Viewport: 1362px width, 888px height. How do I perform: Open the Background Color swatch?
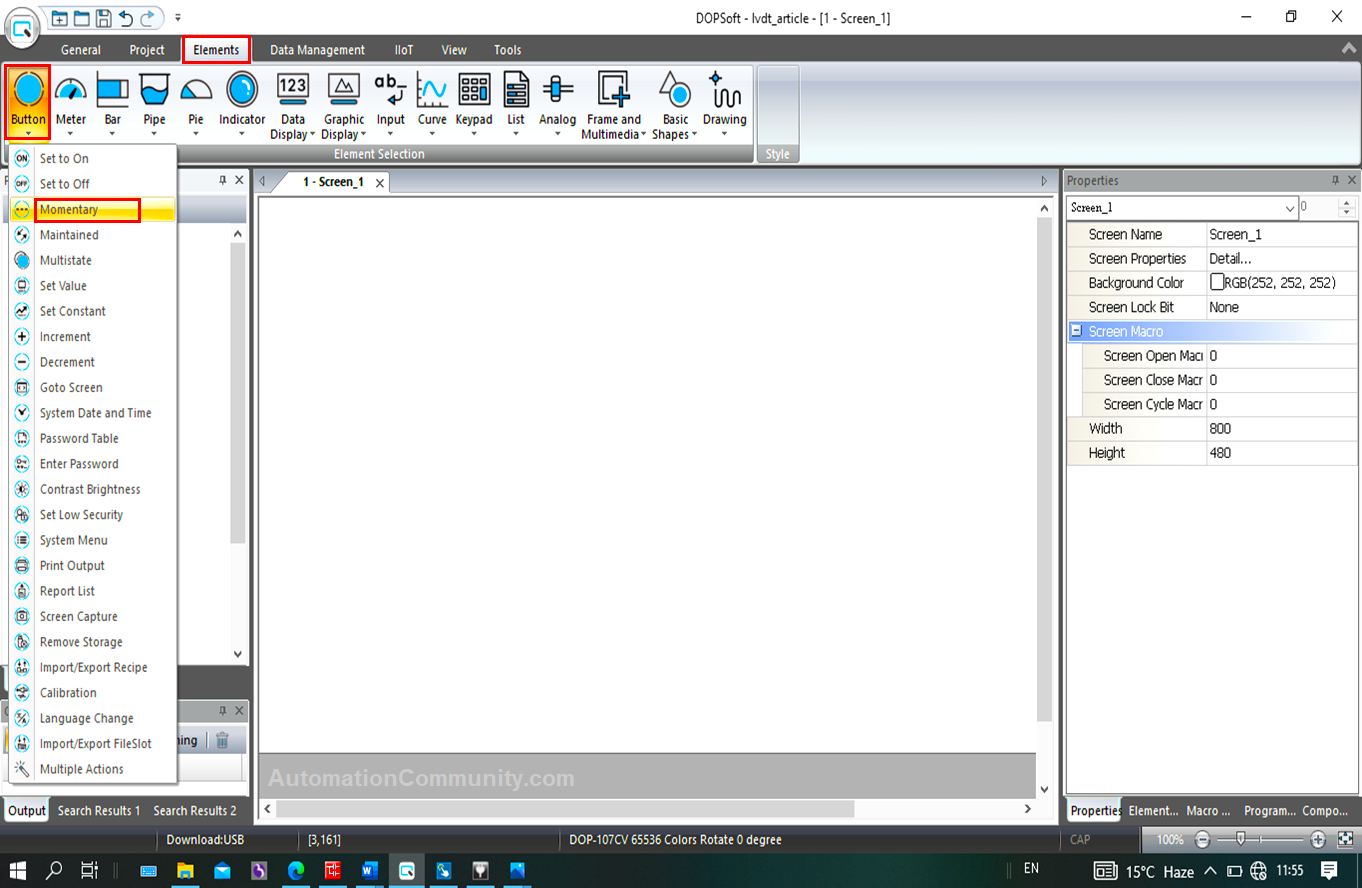coord(1219,282)
